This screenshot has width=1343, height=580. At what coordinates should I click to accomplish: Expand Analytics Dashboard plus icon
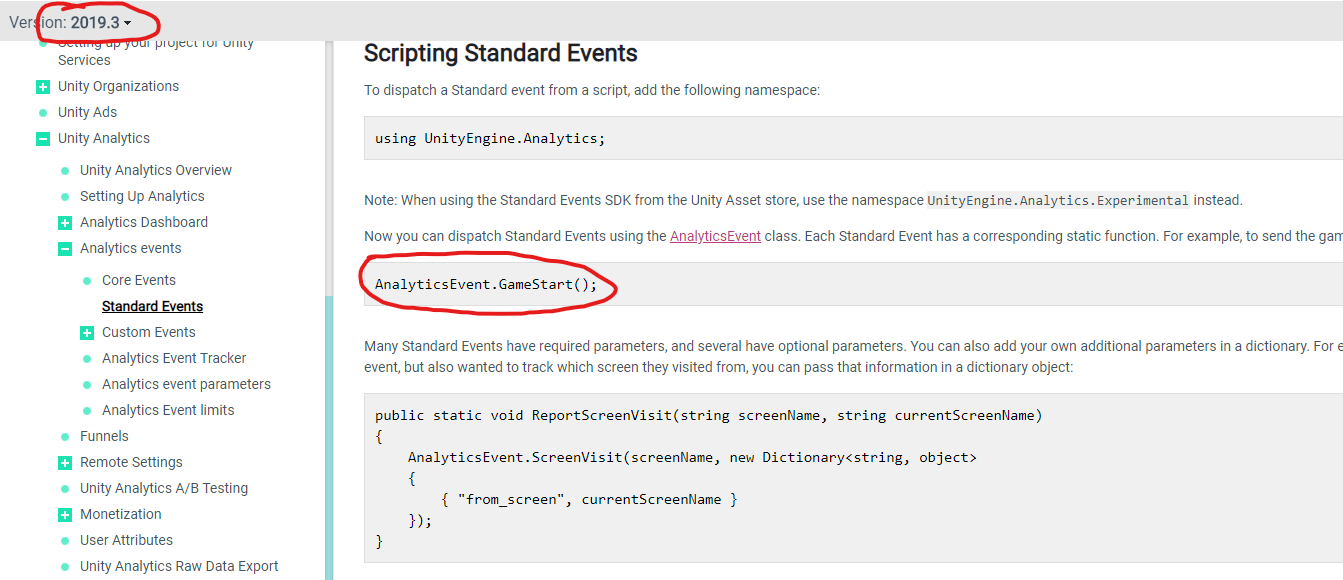click(x=65, y=223)
